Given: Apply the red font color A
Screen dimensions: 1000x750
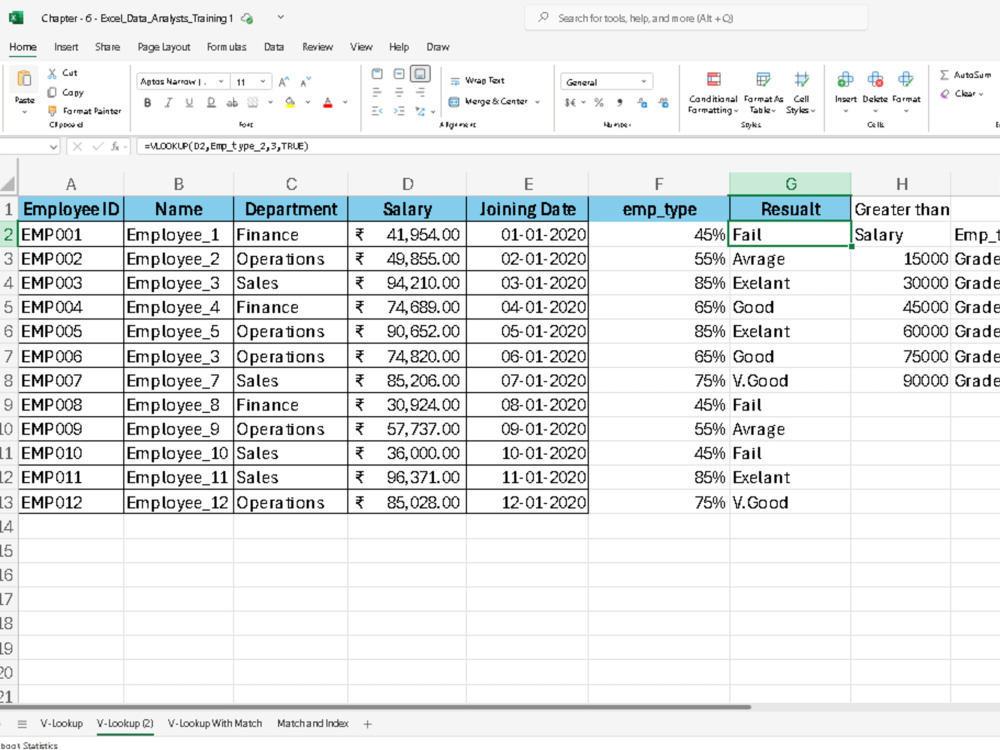Looking at the screenshot, I should pos(328,103).
